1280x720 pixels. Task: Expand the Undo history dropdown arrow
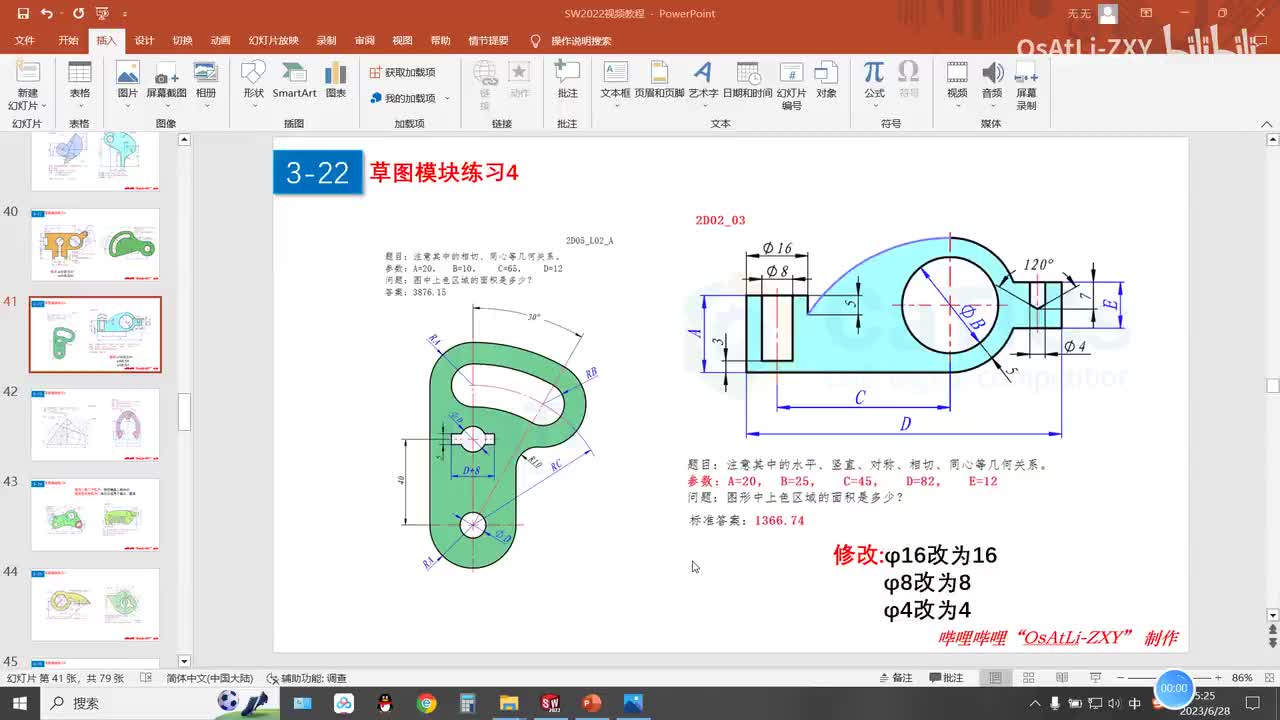click(x=60, y=14)
